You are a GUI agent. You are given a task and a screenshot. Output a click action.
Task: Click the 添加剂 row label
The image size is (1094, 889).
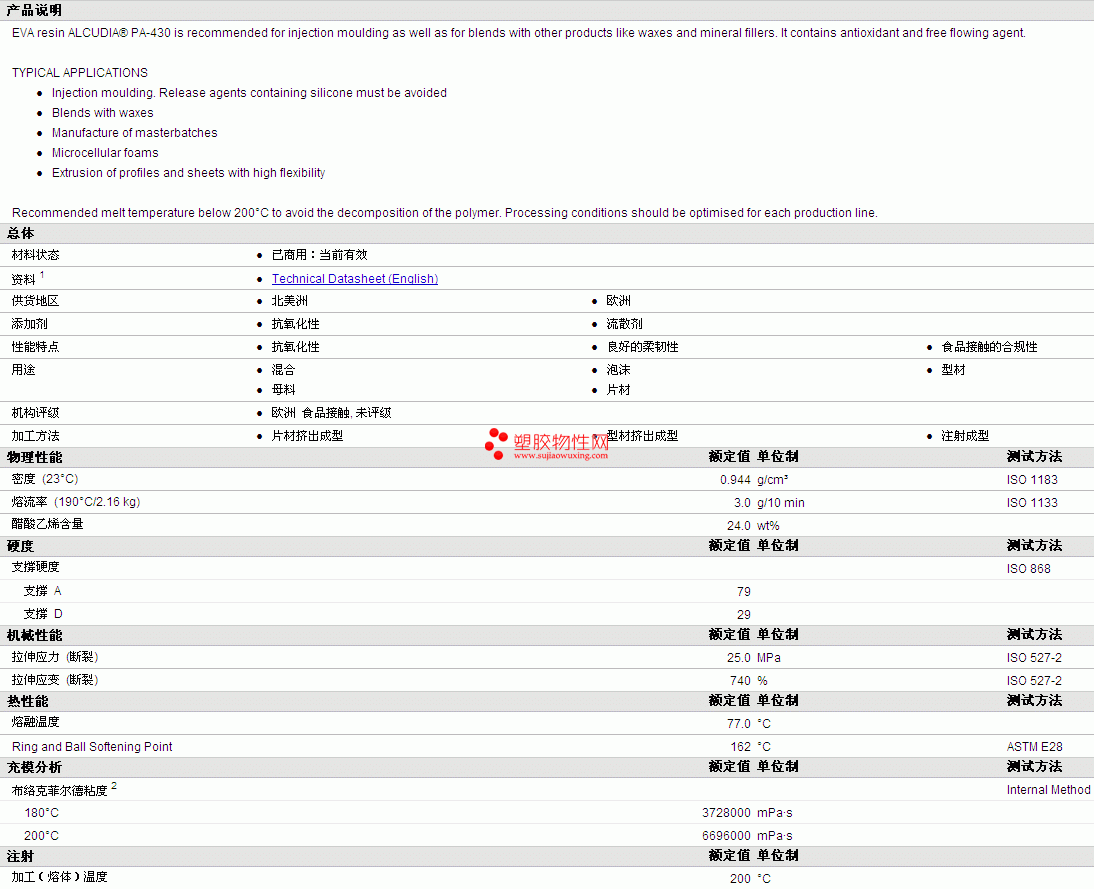point(29,324)
